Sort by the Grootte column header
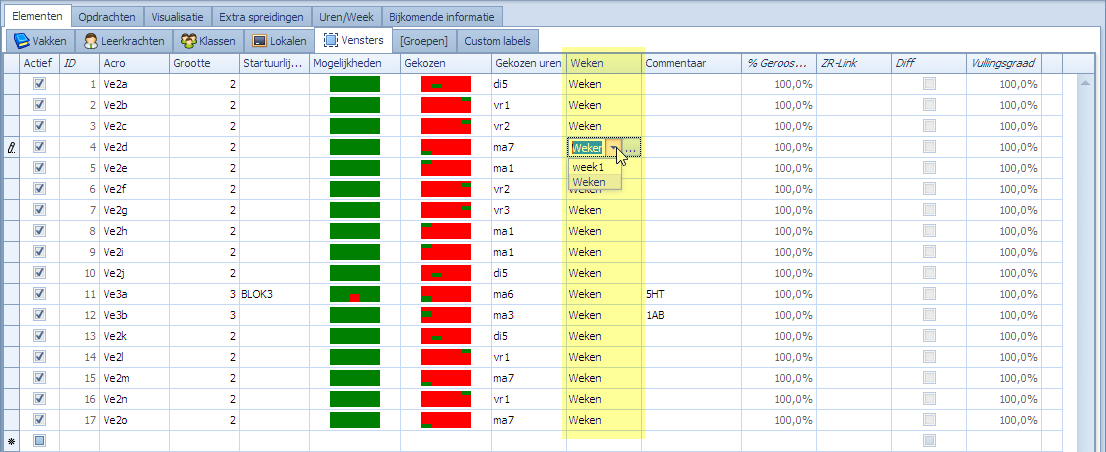1106x452 pixels. 205,63
